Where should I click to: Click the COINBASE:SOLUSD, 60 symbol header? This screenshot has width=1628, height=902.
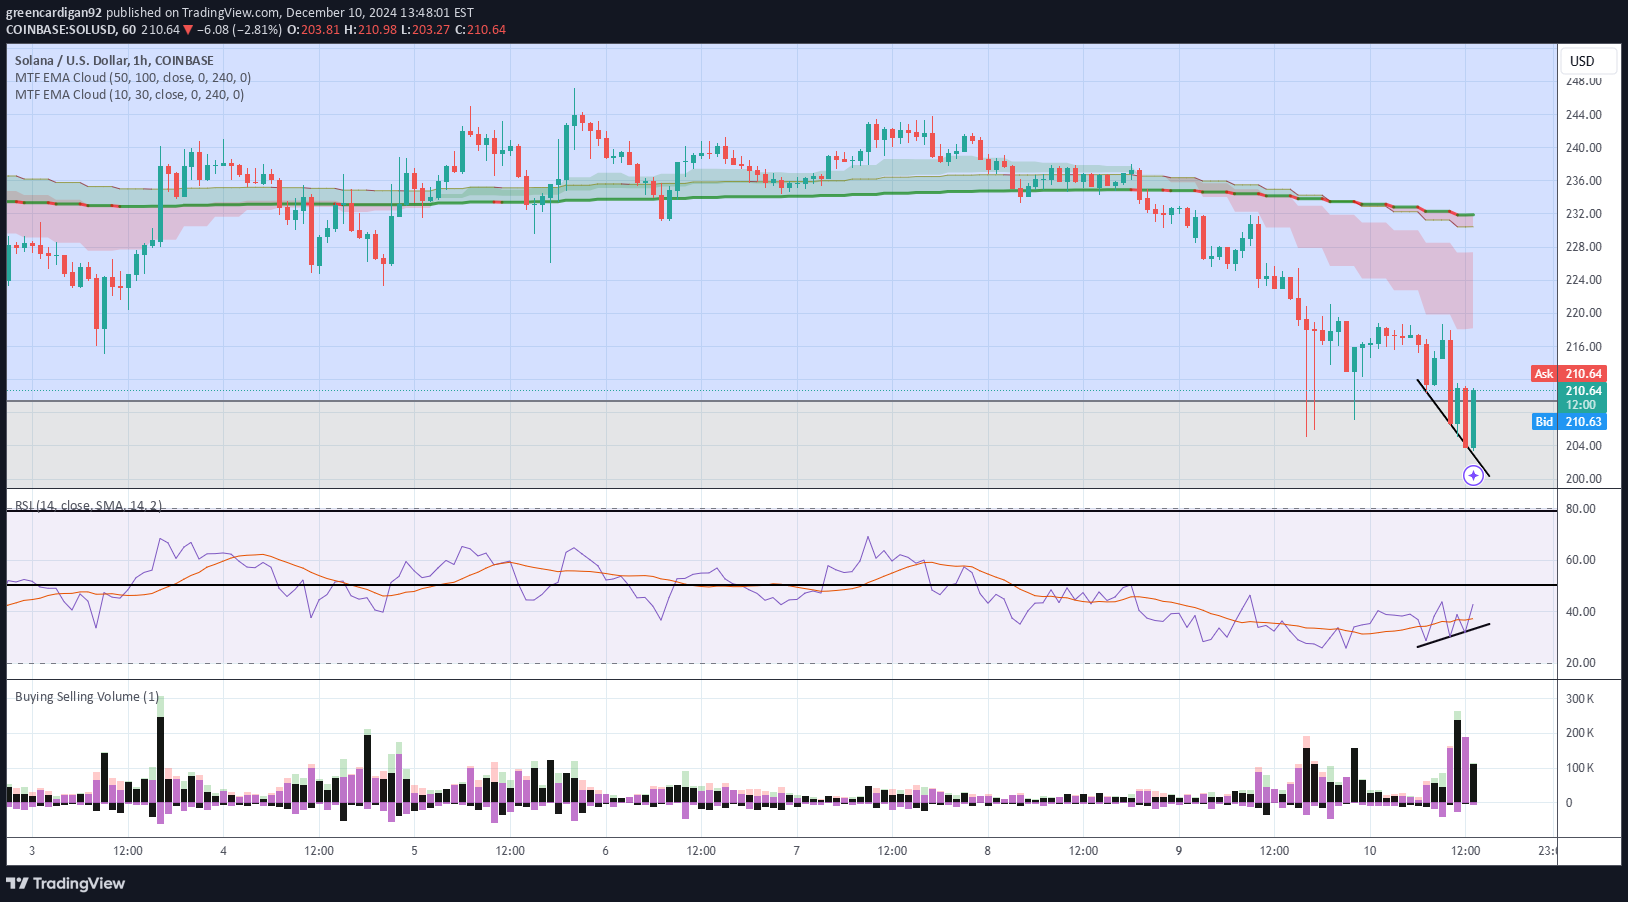(x=71, y=30)
